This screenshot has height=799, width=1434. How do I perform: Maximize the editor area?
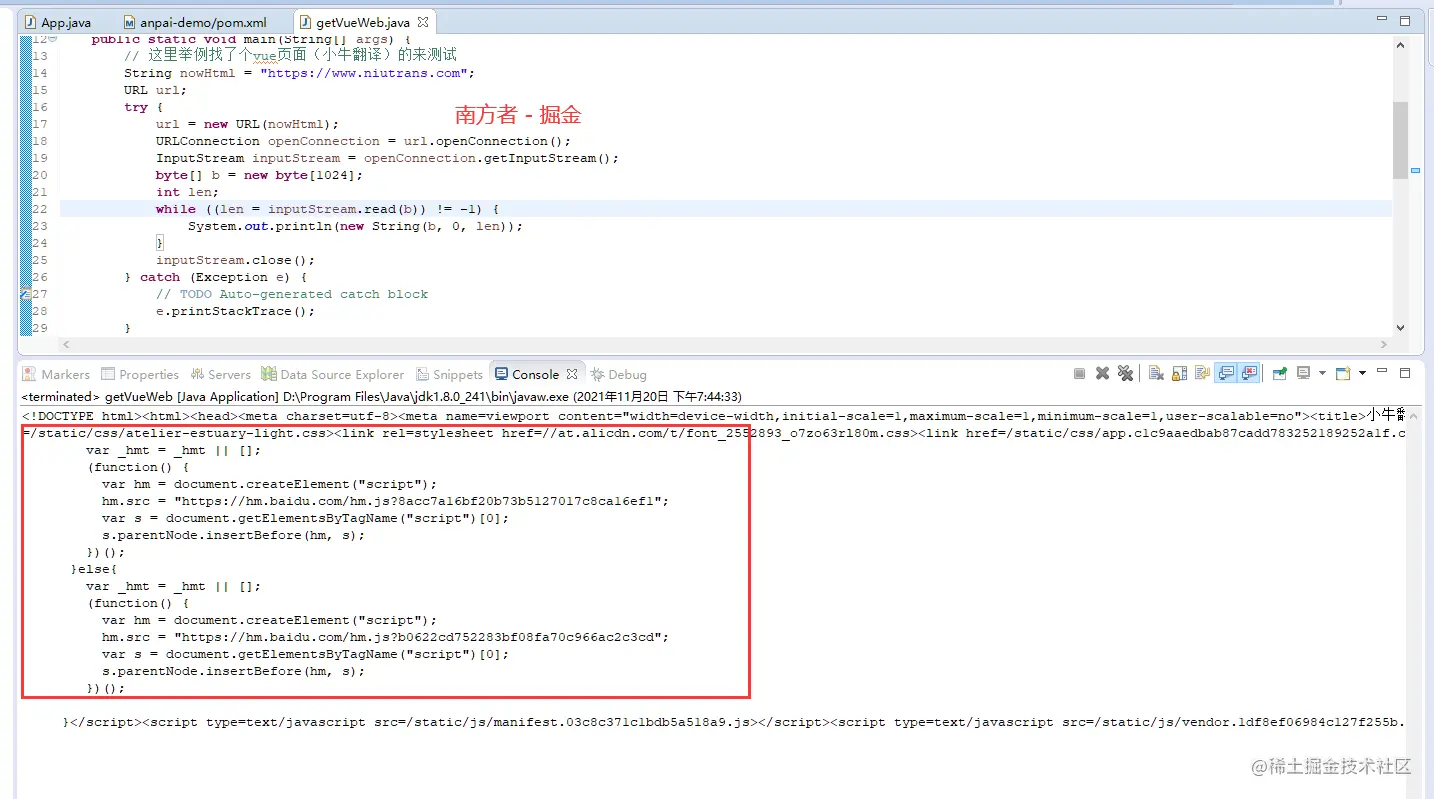point(1405,20)
